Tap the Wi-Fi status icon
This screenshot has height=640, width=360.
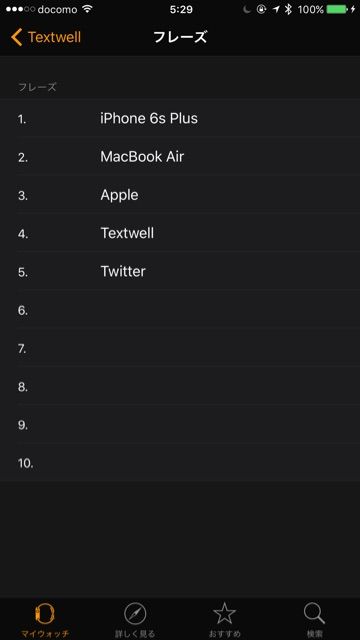(87, 9)
